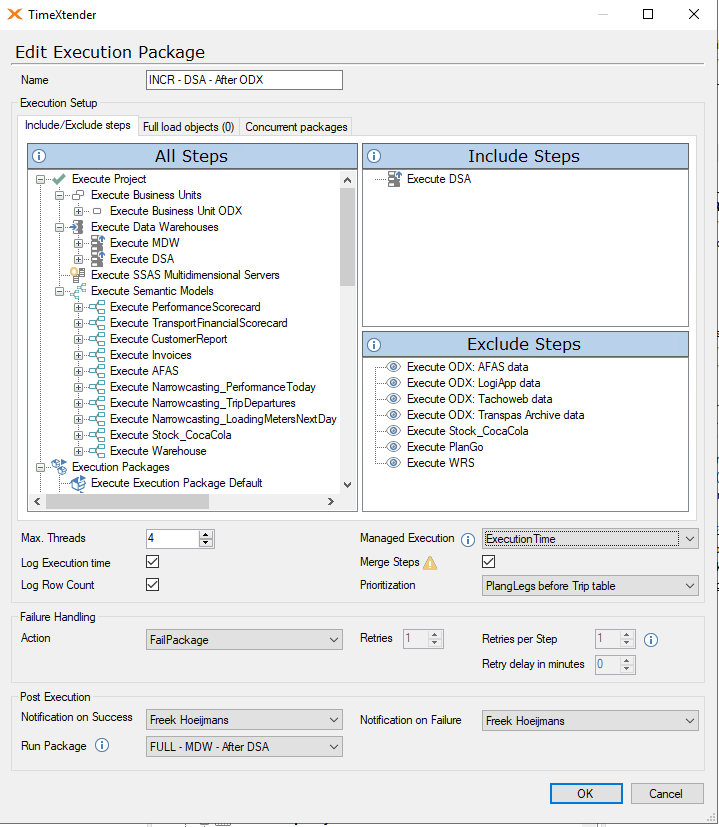Expand the Execute Business Unit ODX node
This screenshot has height=827, width=719.
coord(79,211)
